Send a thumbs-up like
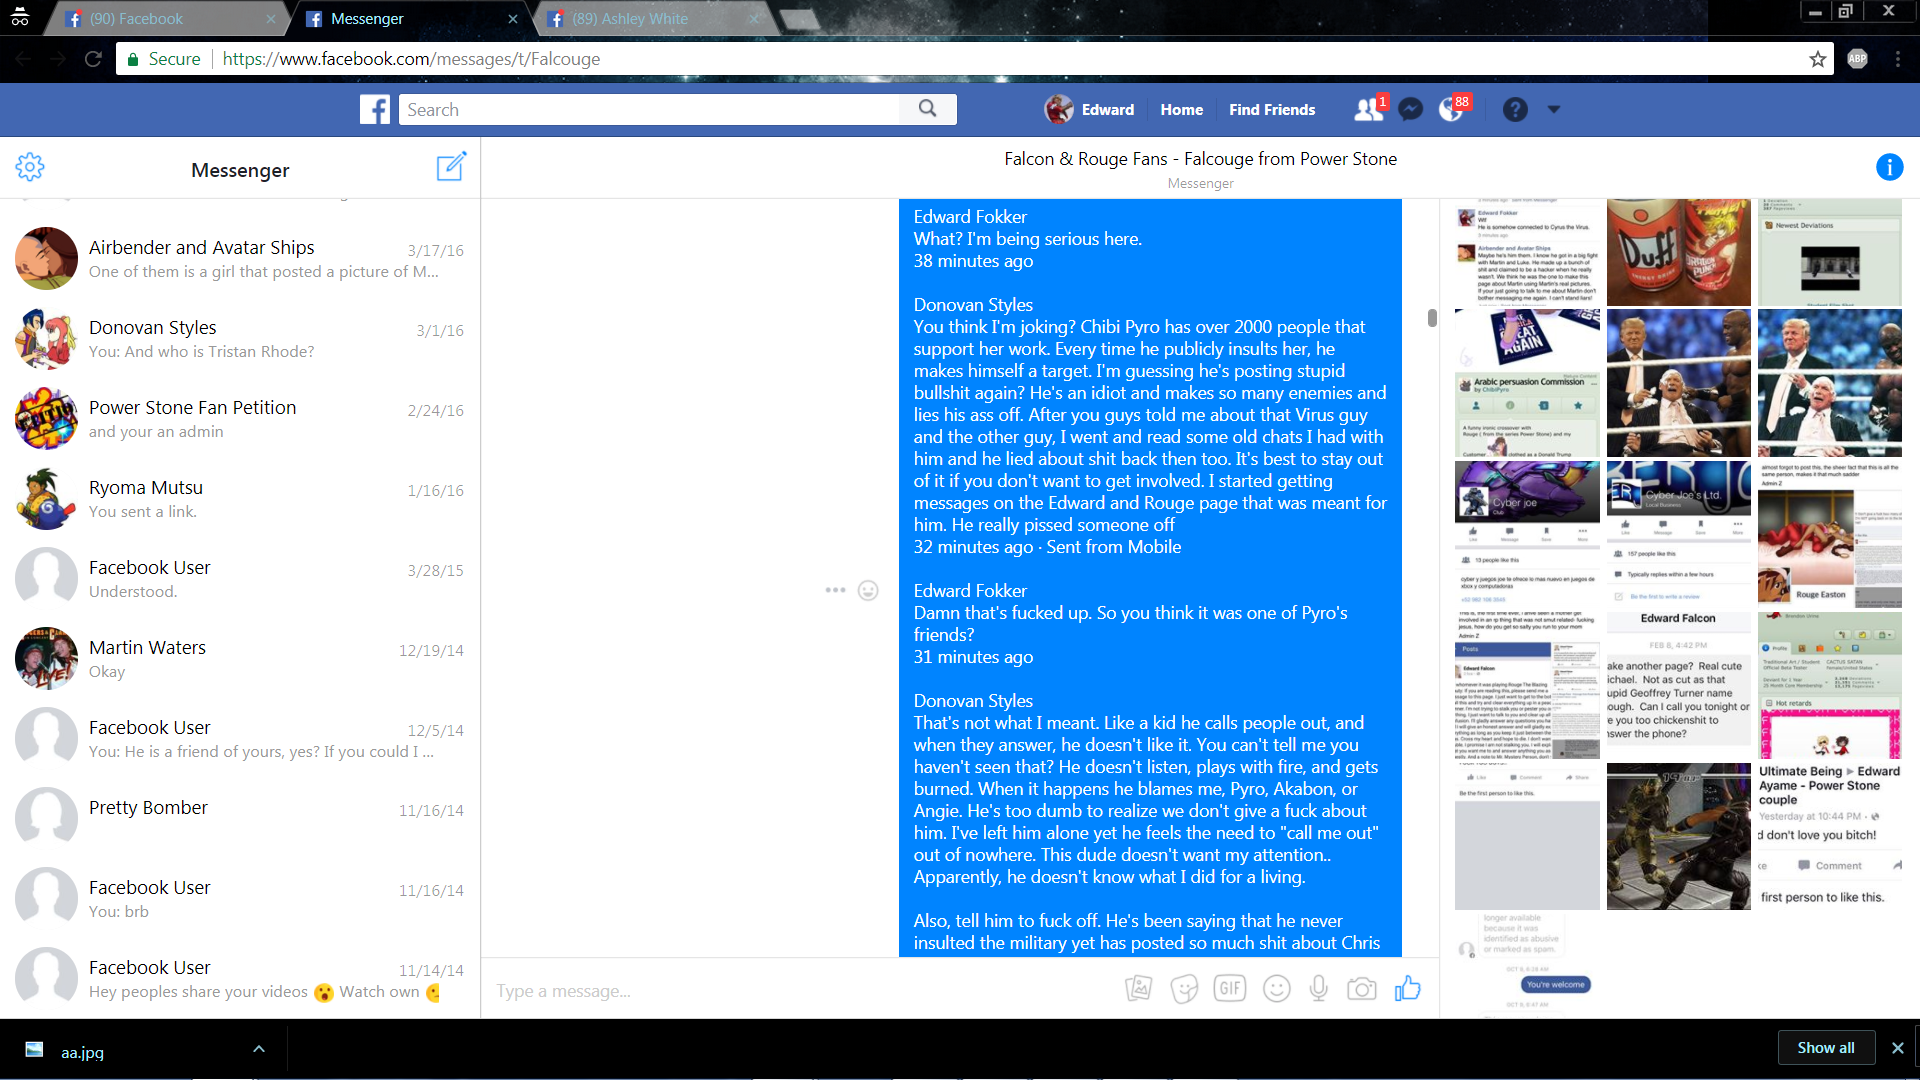1920x1080 pixels. click(1408, 988)
